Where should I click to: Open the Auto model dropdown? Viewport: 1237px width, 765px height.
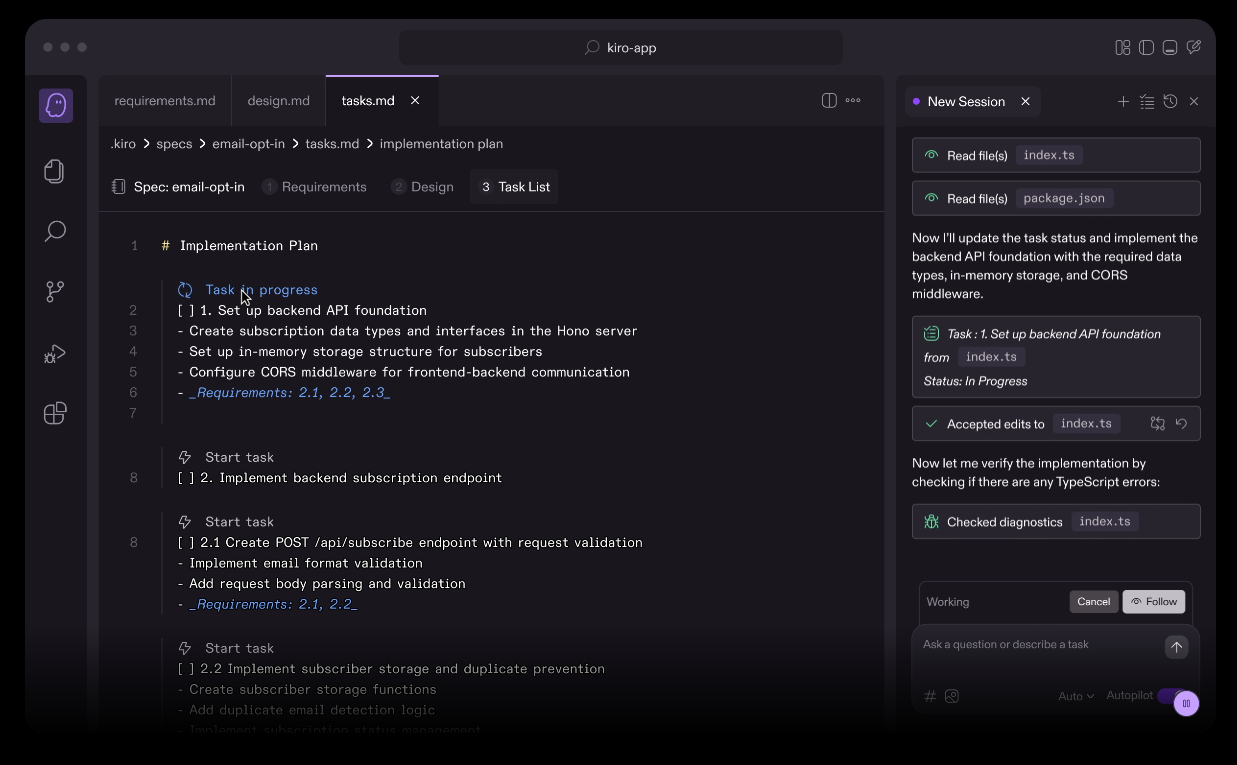pyautogui.click(x=1076, y=696)
